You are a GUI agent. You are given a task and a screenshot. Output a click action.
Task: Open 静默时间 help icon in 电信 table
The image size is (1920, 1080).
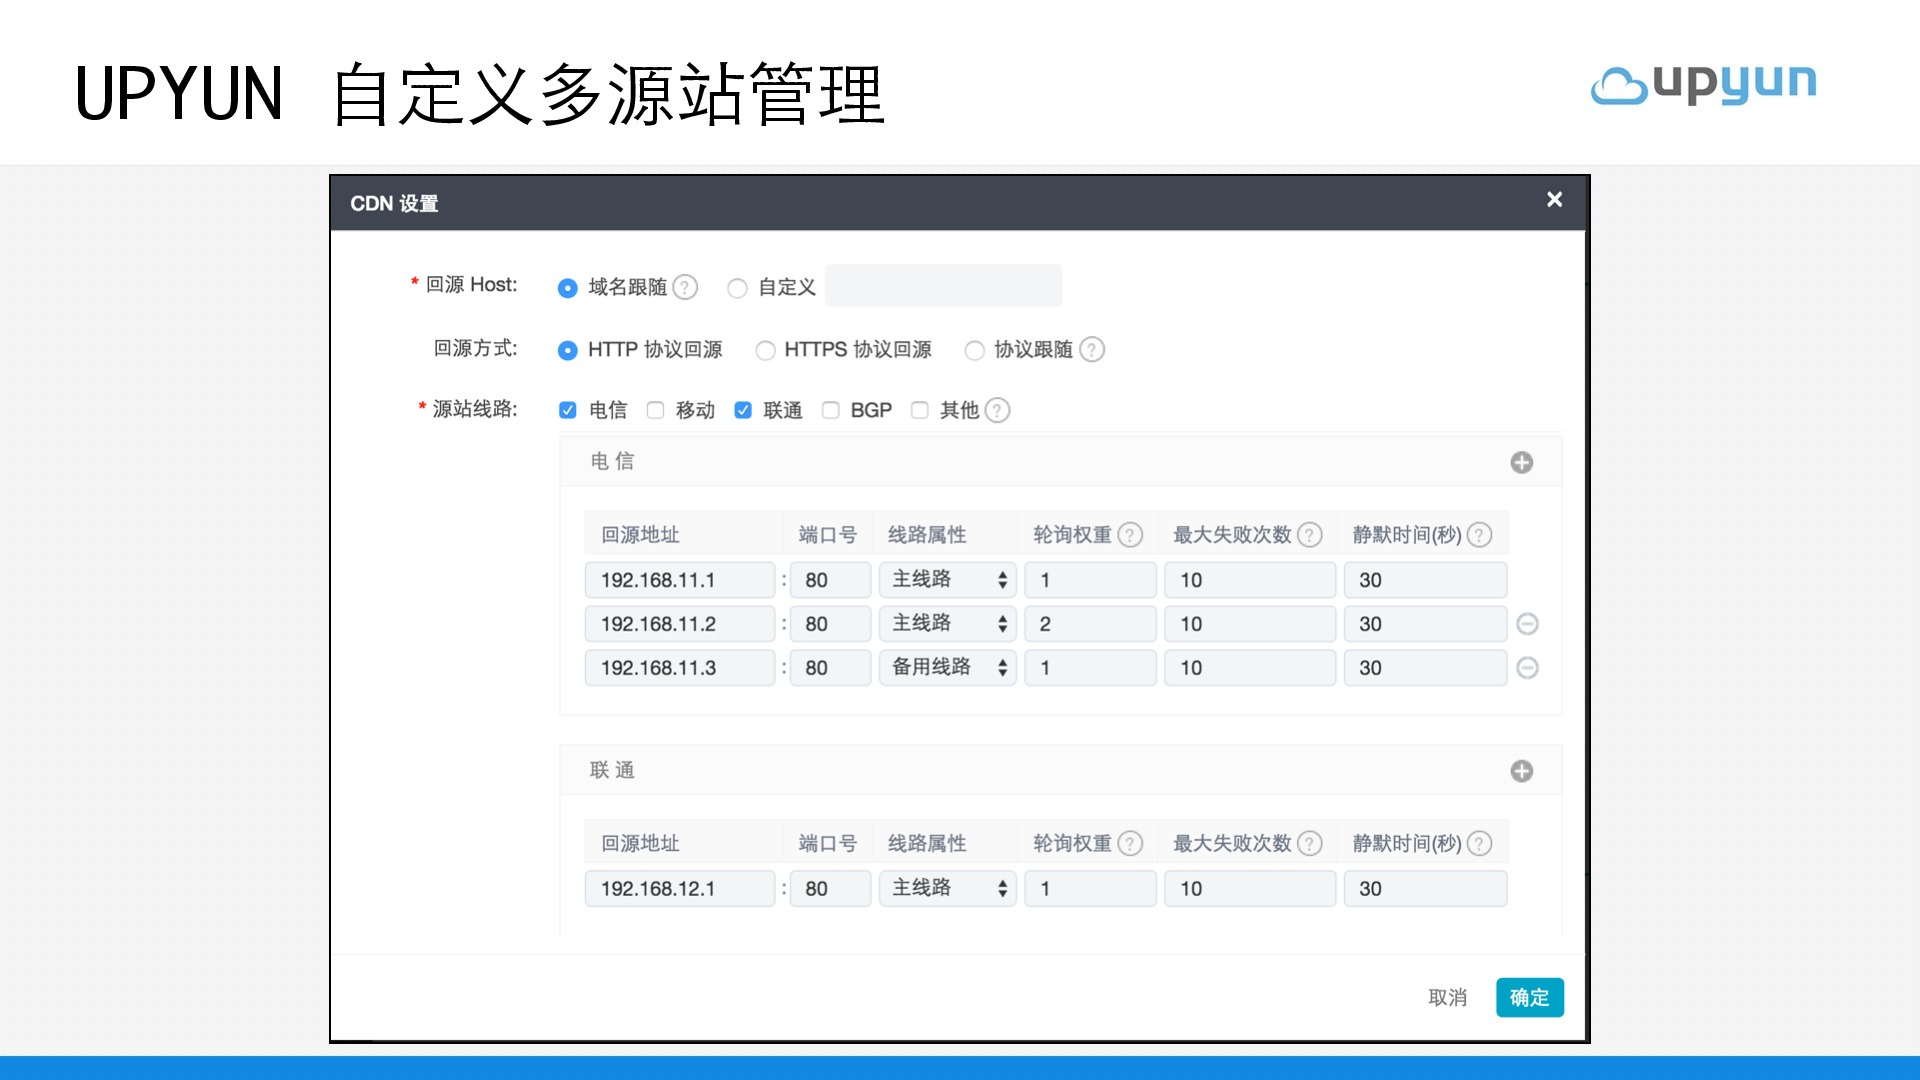(1480, 535)
